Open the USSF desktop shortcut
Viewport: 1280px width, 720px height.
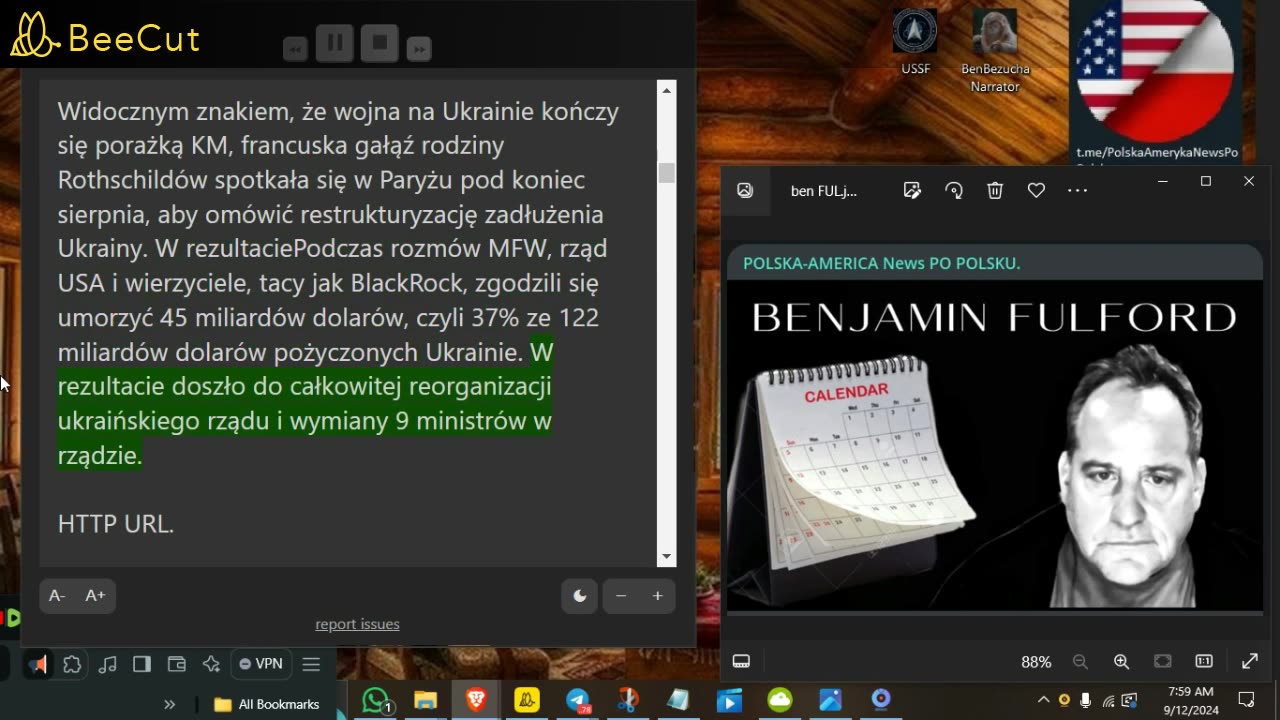[915, 42]
